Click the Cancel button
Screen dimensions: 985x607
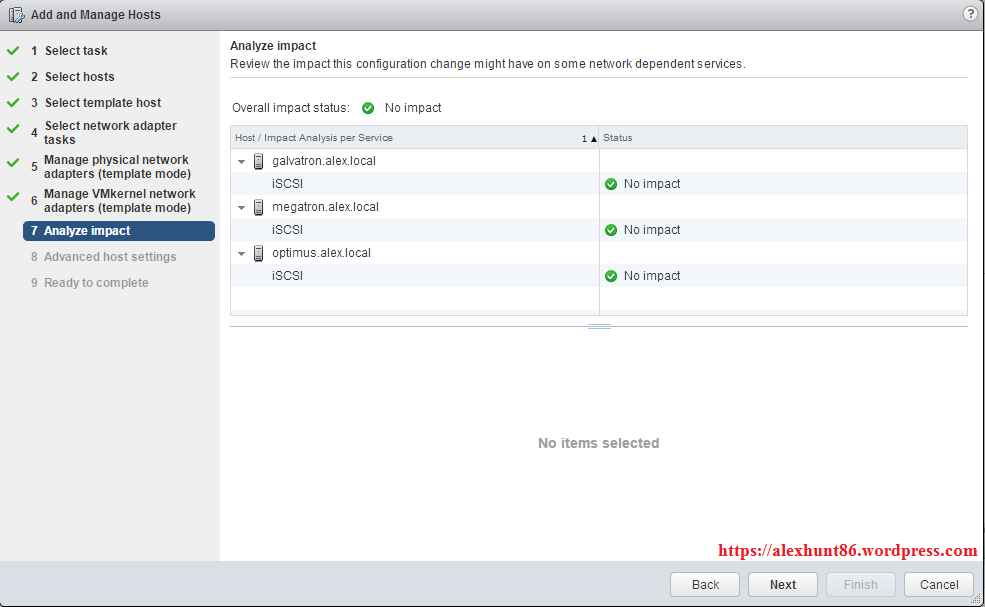coord(939,584)
